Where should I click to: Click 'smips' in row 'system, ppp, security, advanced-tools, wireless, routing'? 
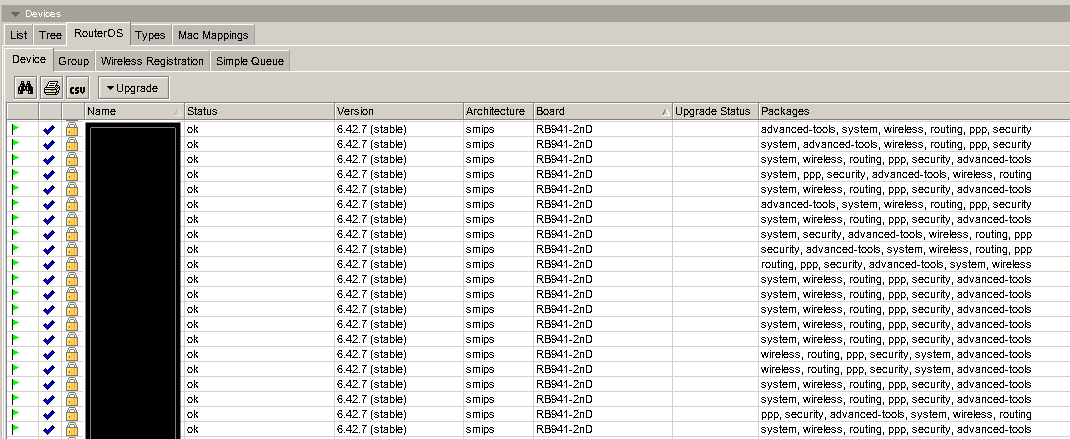tap(480, 174)
